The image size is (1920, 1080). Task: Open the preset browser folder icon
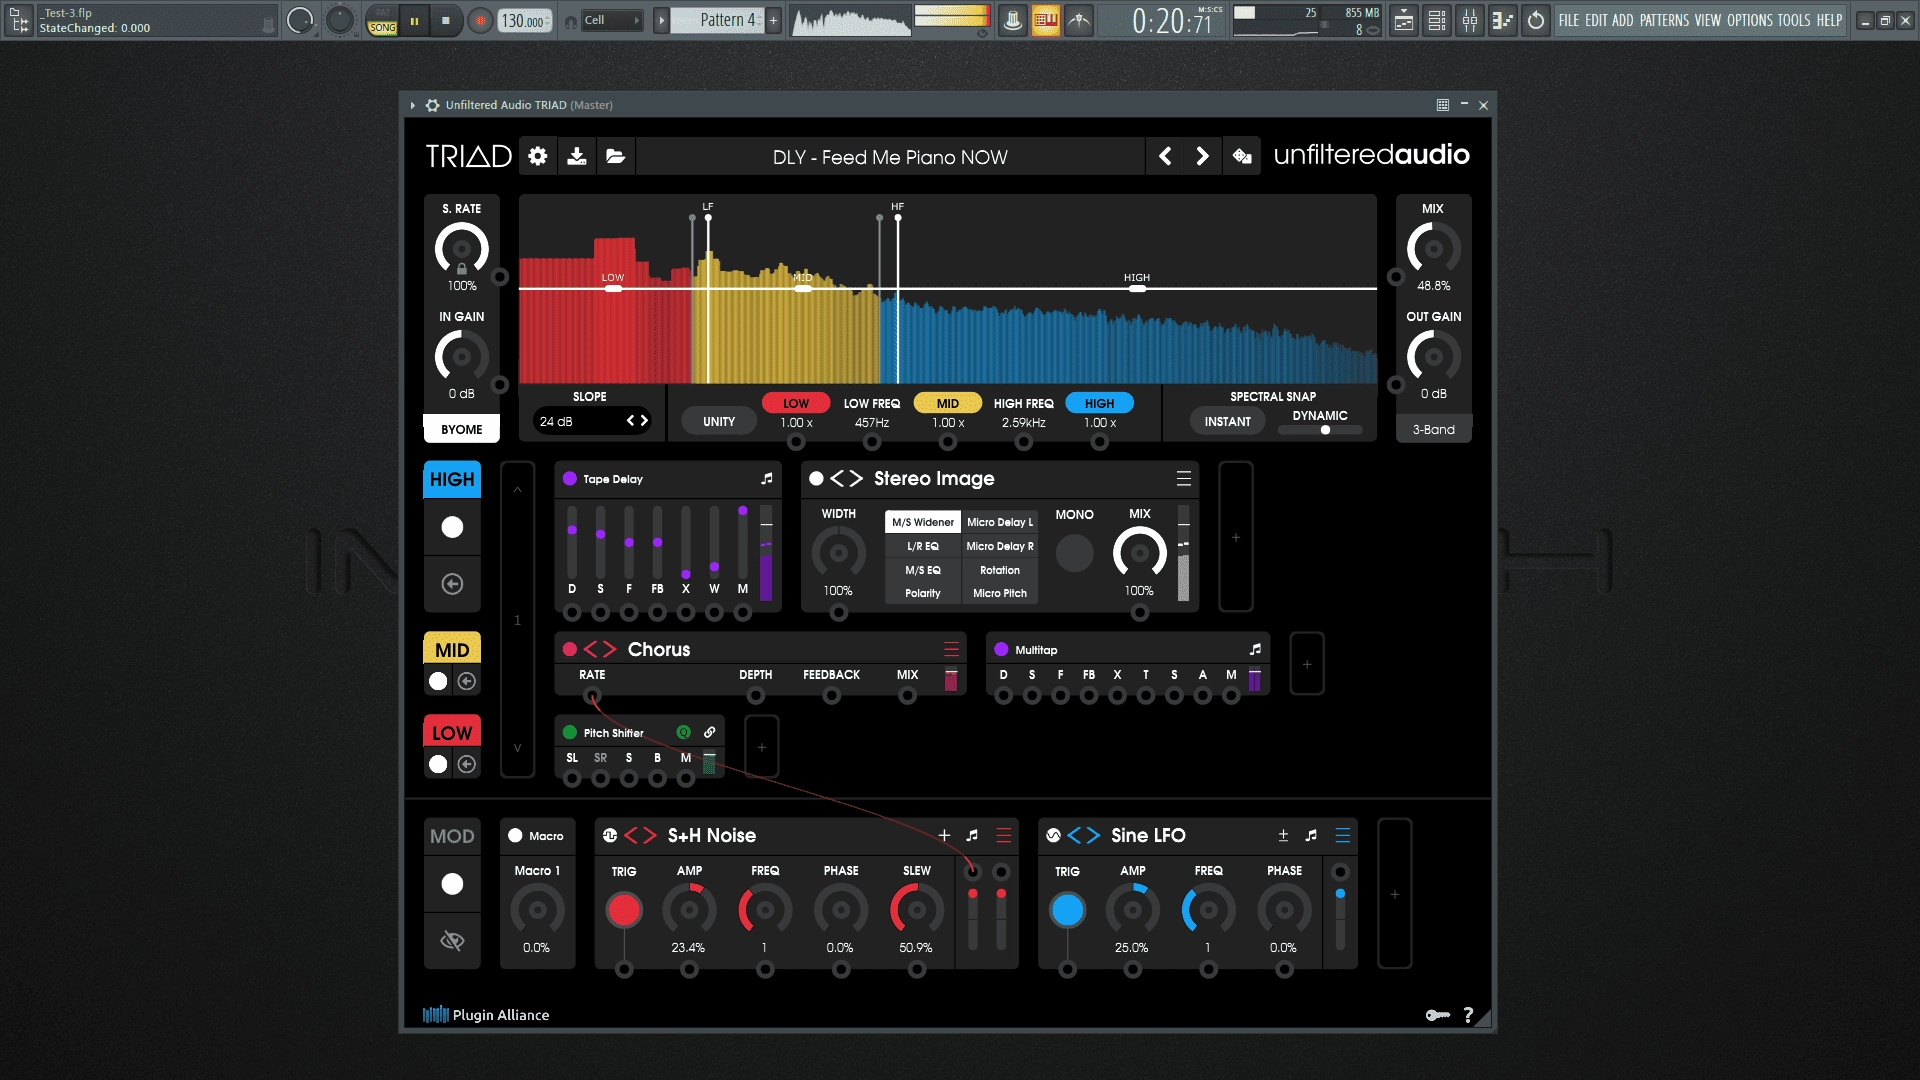tap(616, 156)
